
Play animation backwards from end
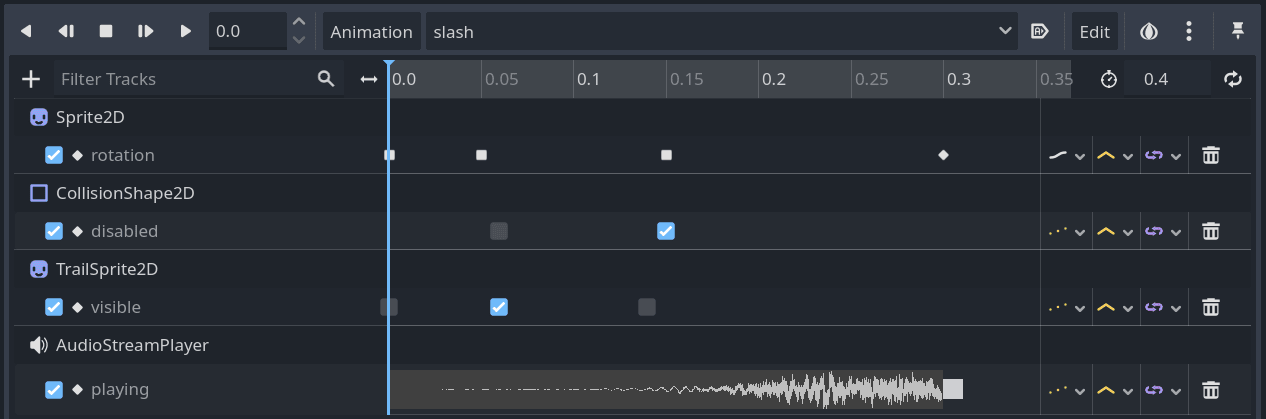26,31
